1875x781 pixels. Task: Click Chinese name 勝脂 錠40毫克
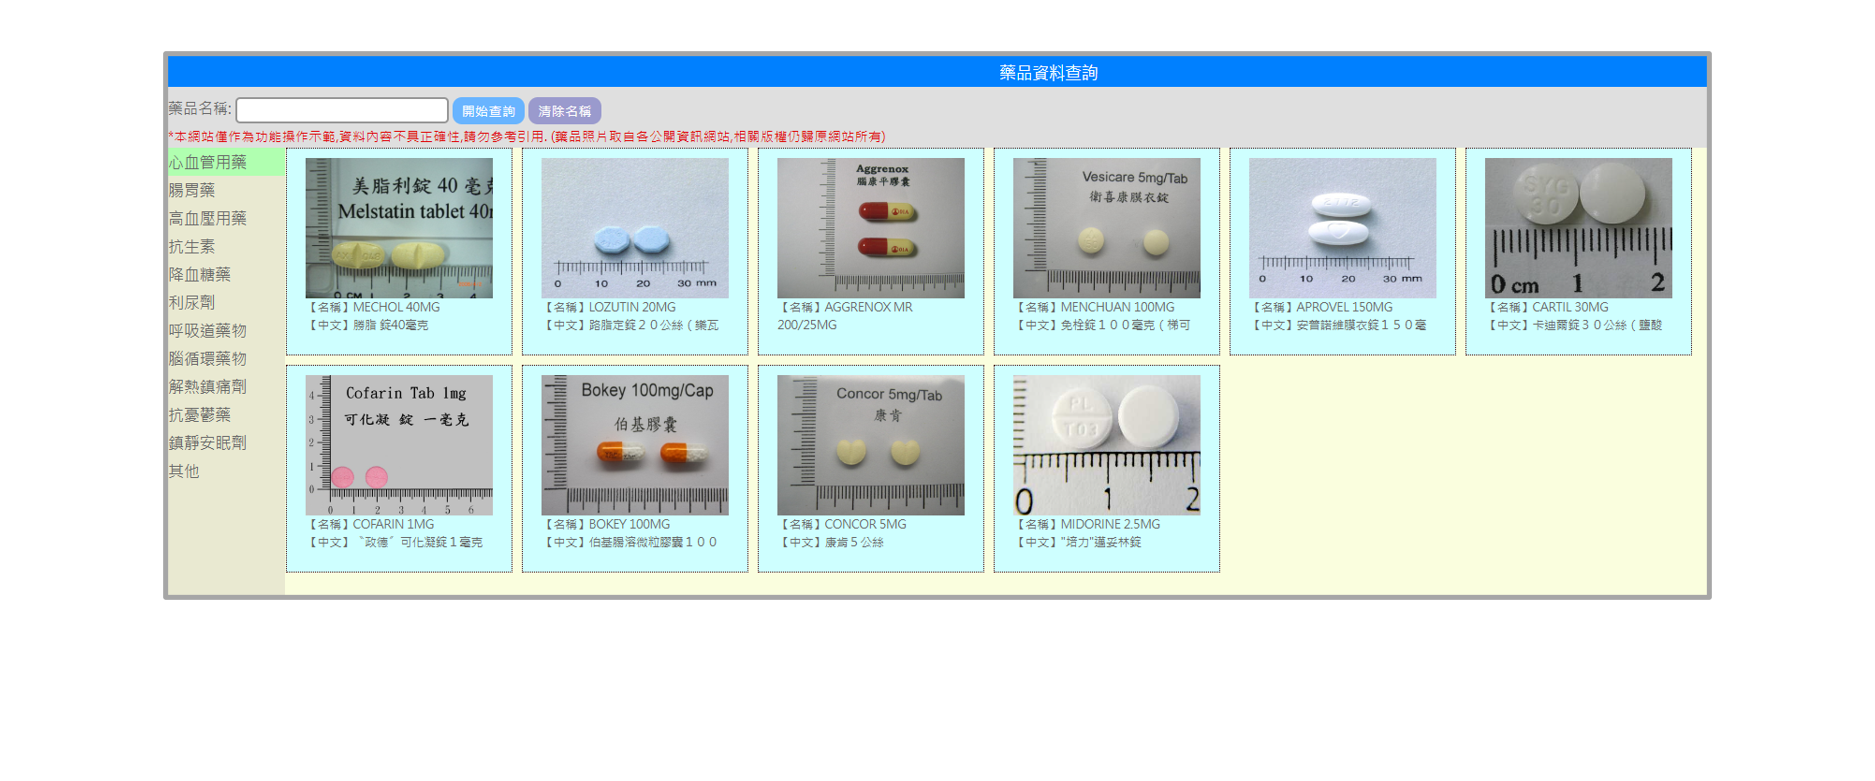(x=367, y=325)
